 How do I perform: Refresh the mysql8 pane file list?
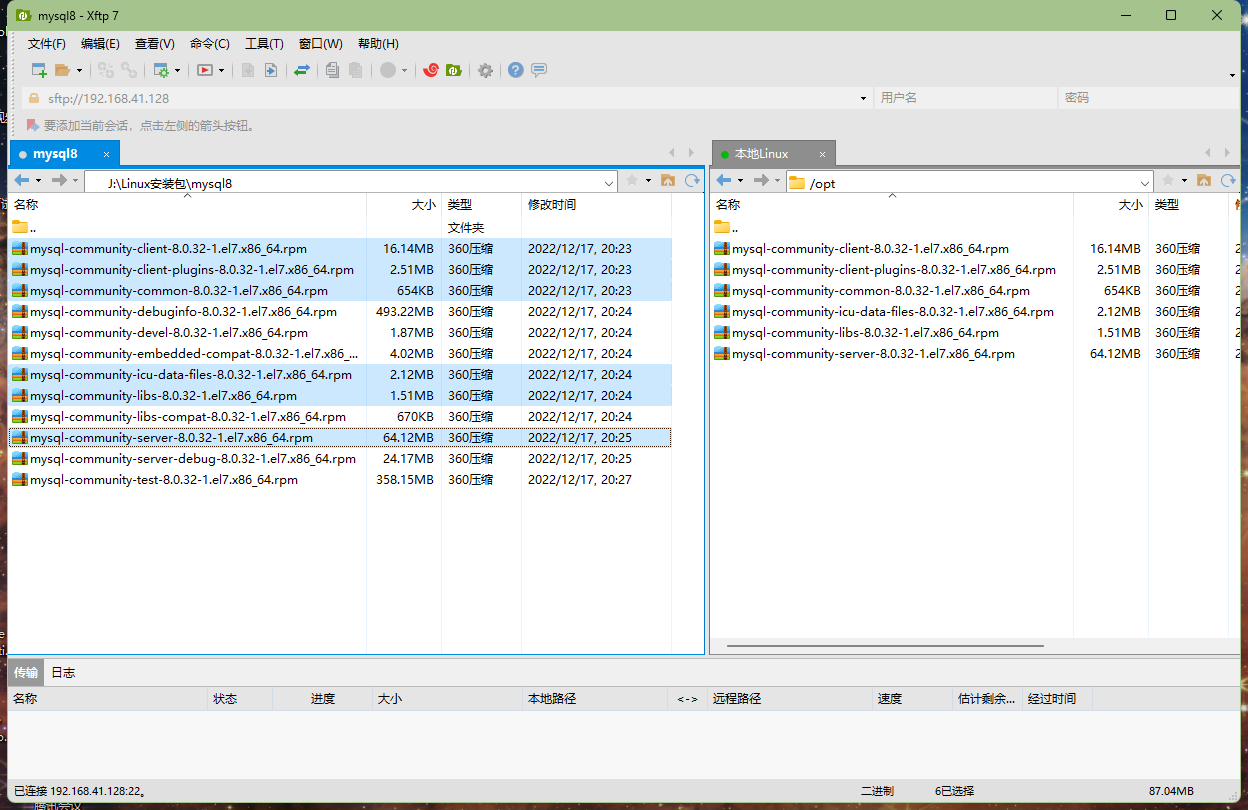coord(691,180)
